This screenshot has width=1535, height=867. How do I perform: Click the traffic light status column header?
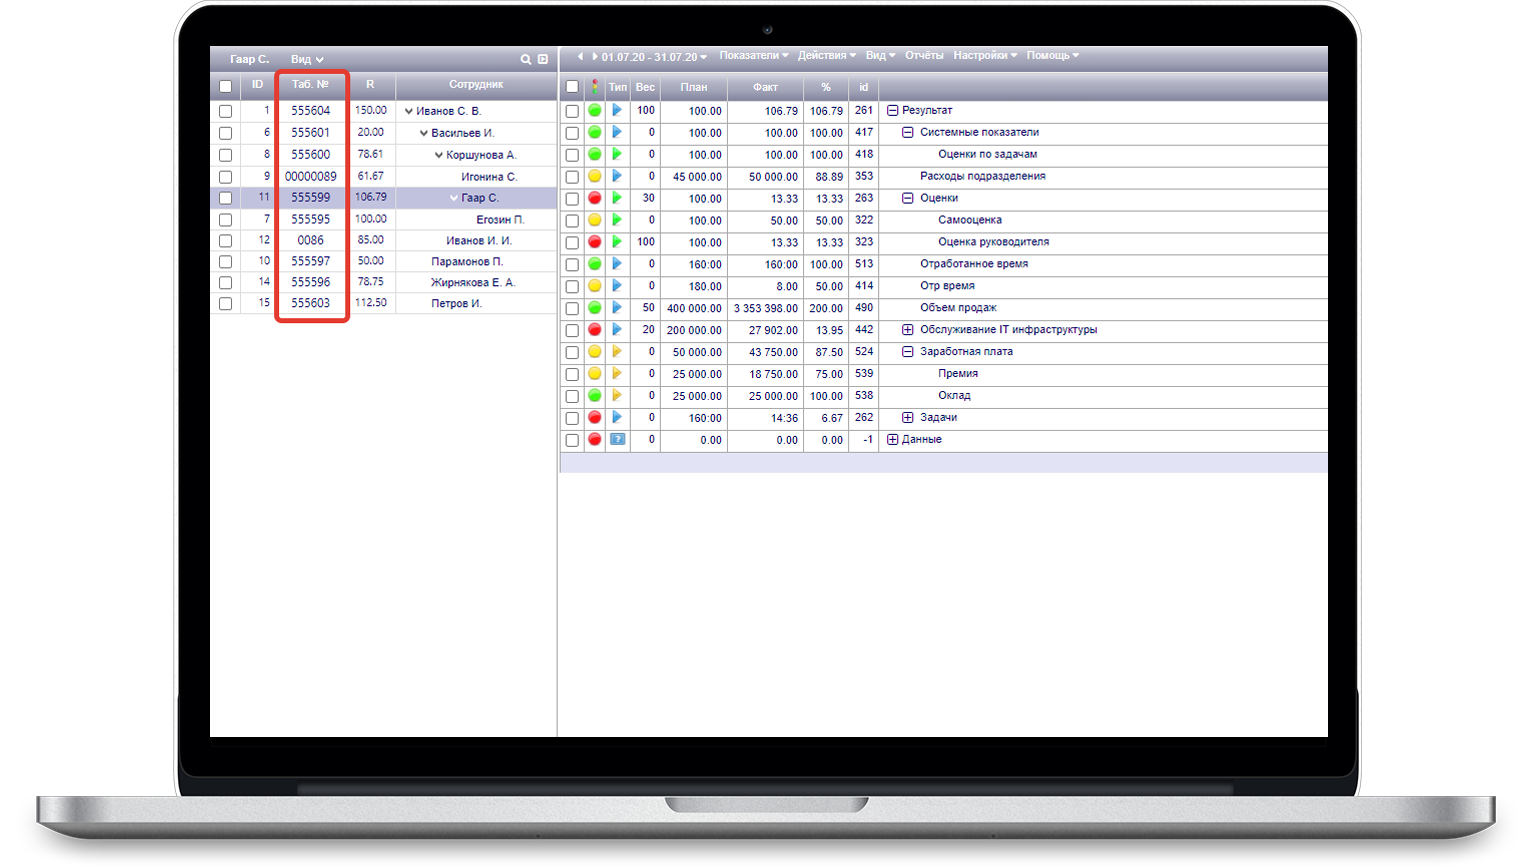(595, 87)
